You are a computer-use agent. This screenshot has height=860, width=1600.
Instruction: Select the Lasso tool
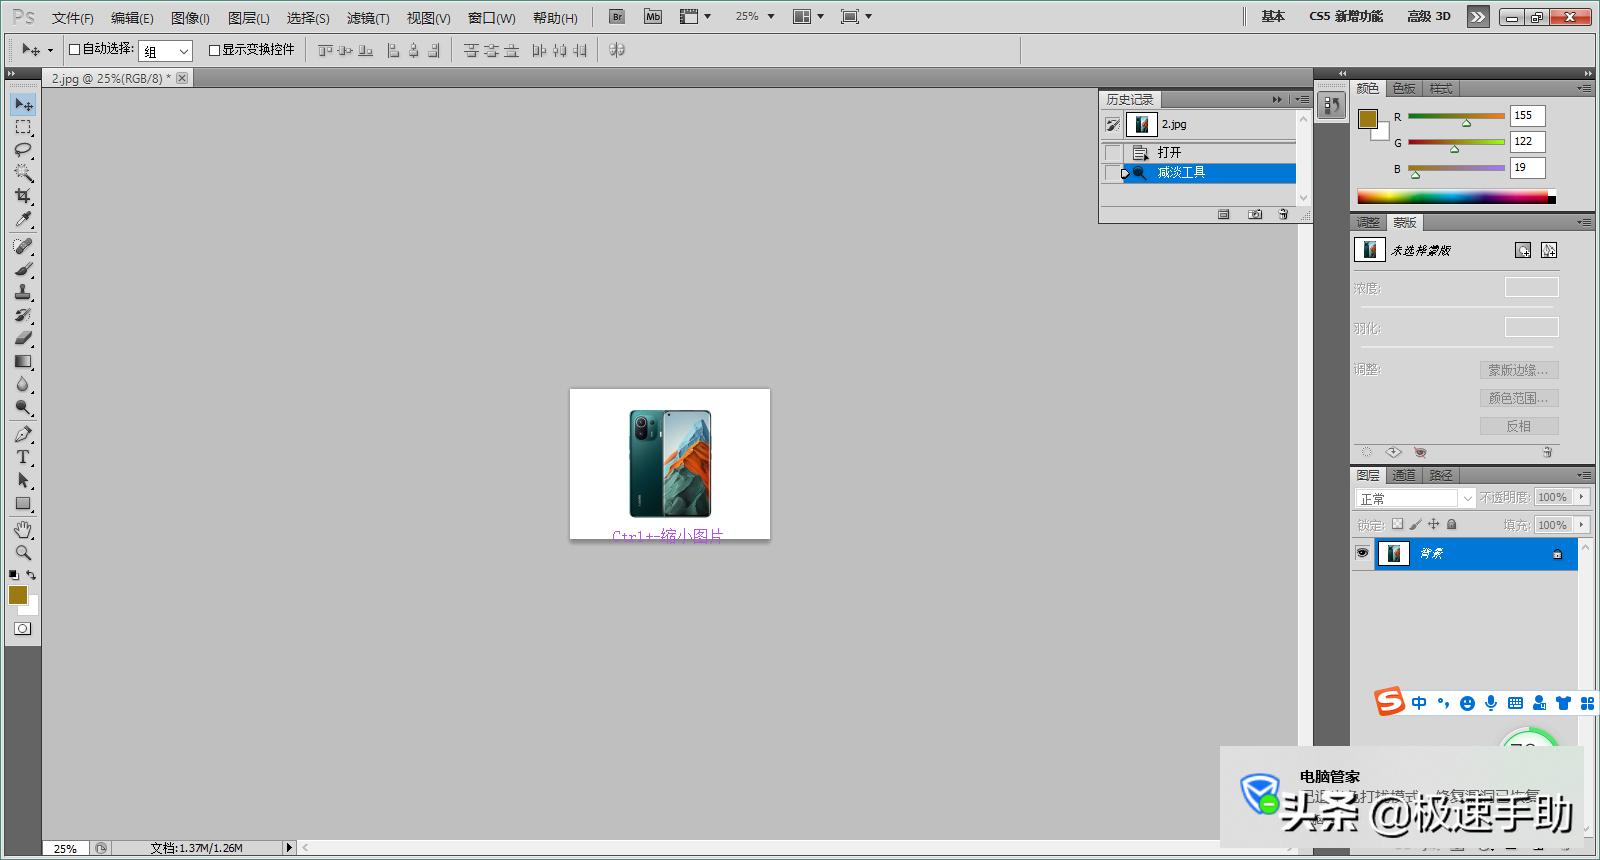(x=23, y=150)
